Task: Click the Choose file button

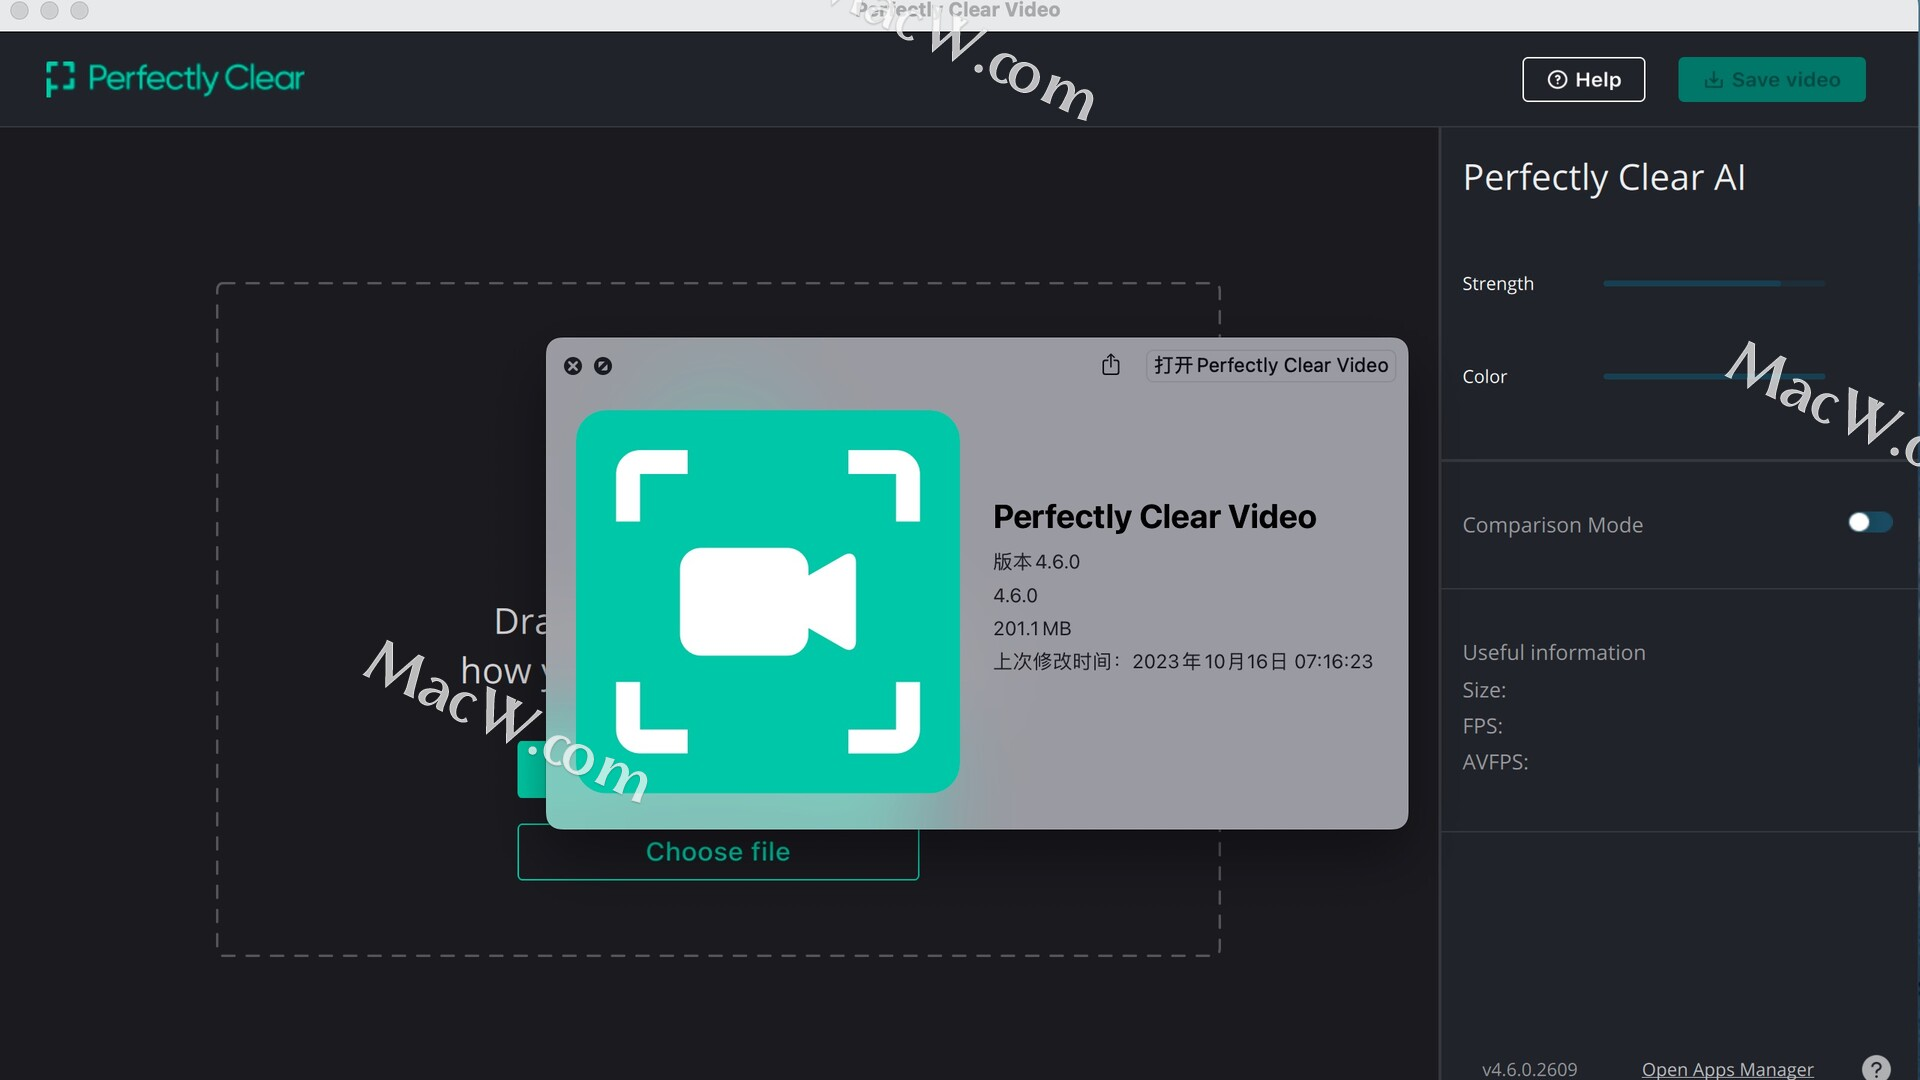Action: click(718, 852)
